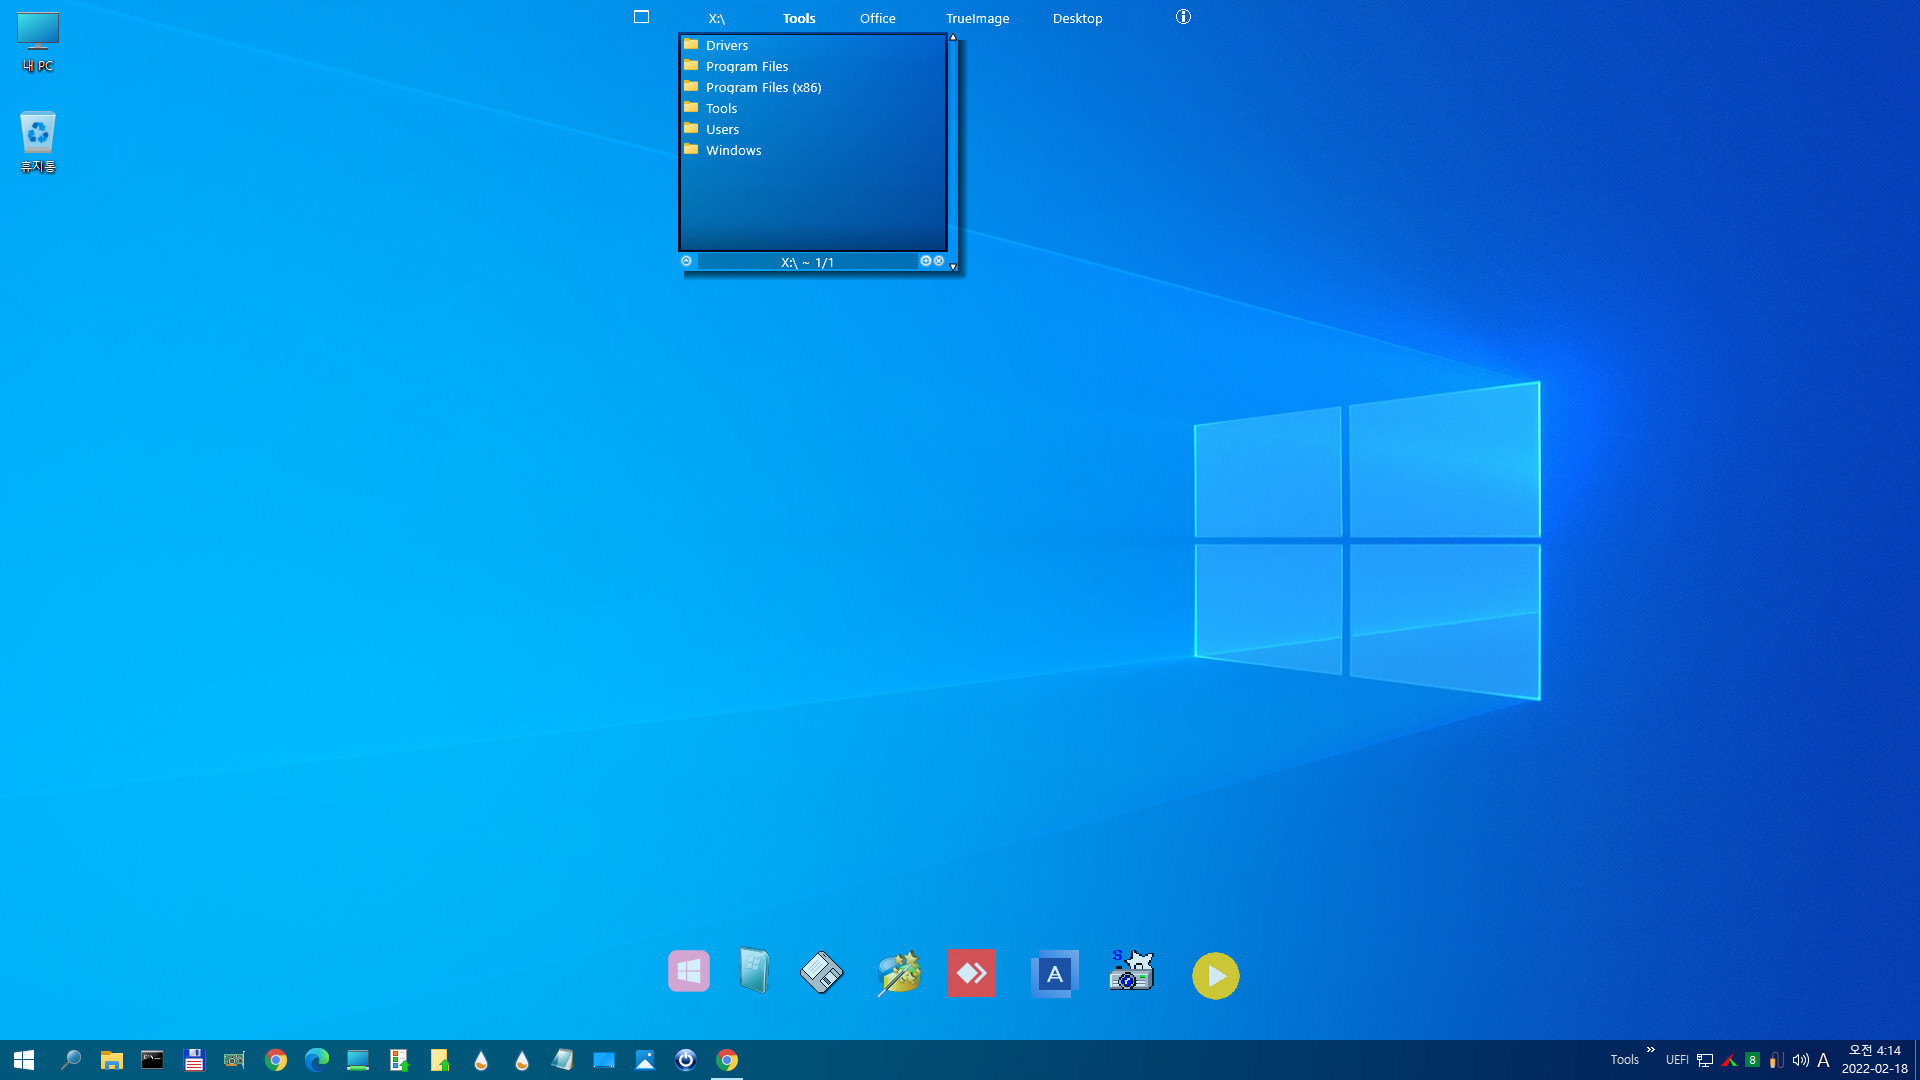Open the Desktop menu in top bar
1920x1080 pixels.
tap(1078, 18)
